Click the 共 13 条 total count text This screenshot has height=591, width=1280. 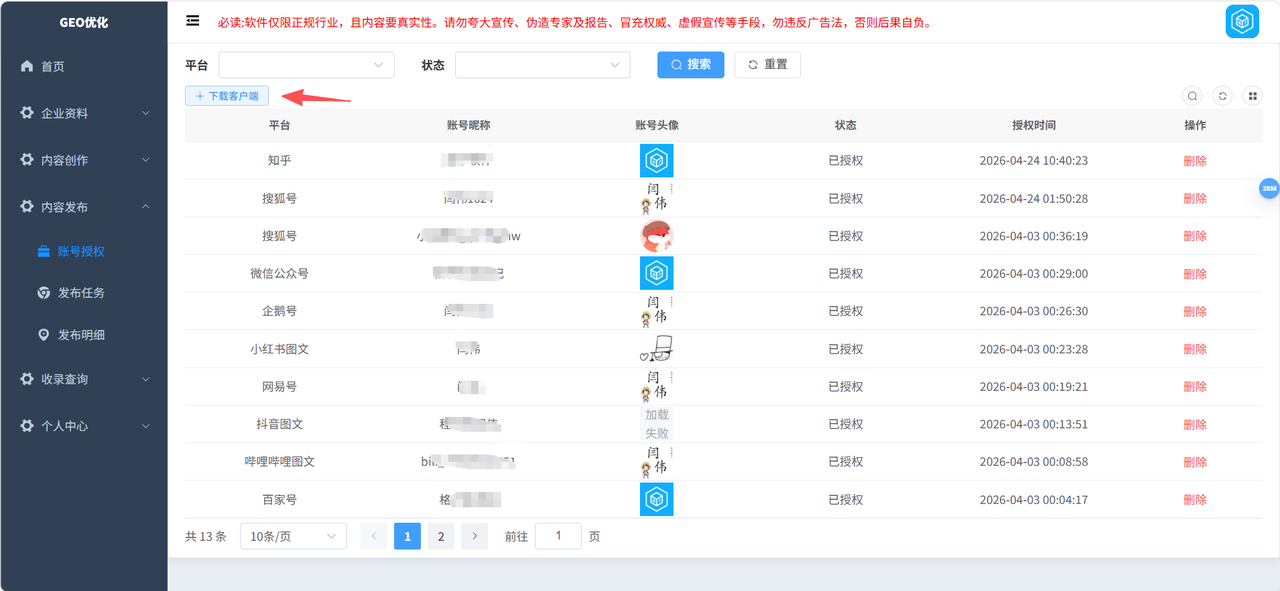pyautogui.click(x=206, y=536)
